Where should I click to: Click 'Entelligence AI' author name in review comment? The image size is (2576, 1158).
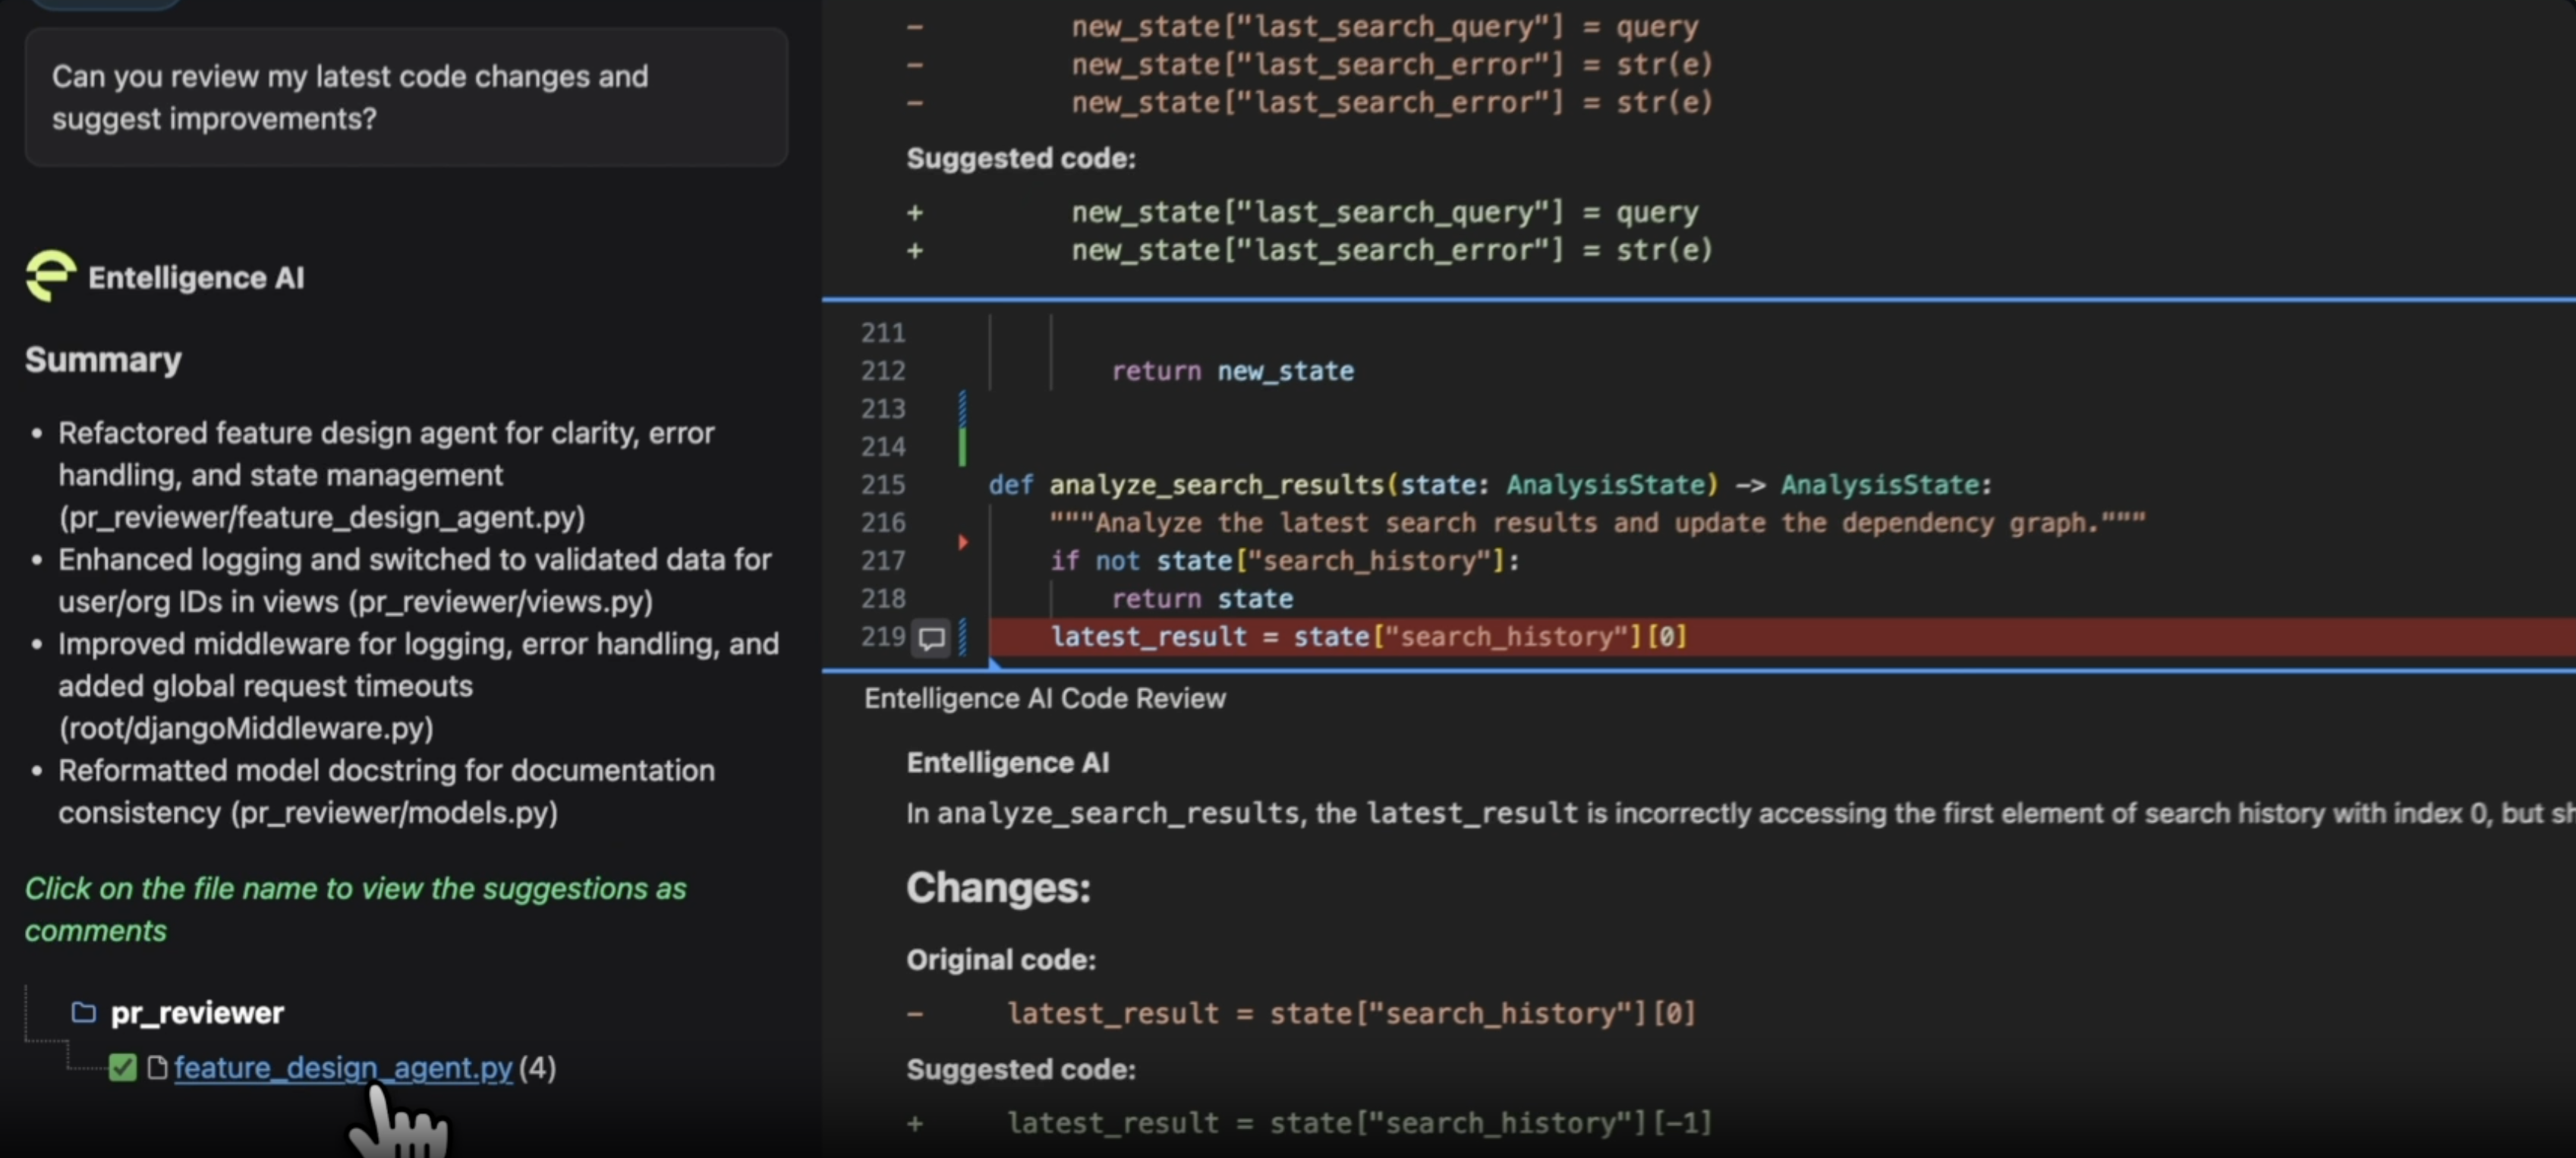(x=1007, y=762)
